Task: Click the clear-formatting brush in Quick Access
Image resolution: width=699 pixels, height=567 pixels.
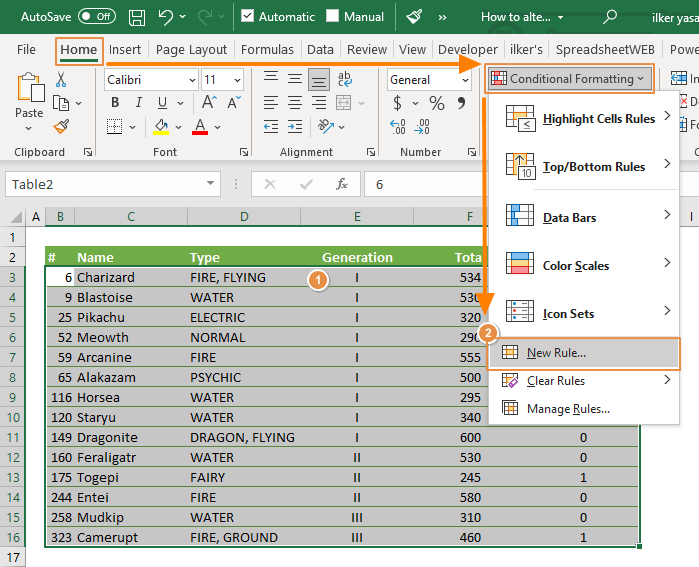Action: [414, 17]
